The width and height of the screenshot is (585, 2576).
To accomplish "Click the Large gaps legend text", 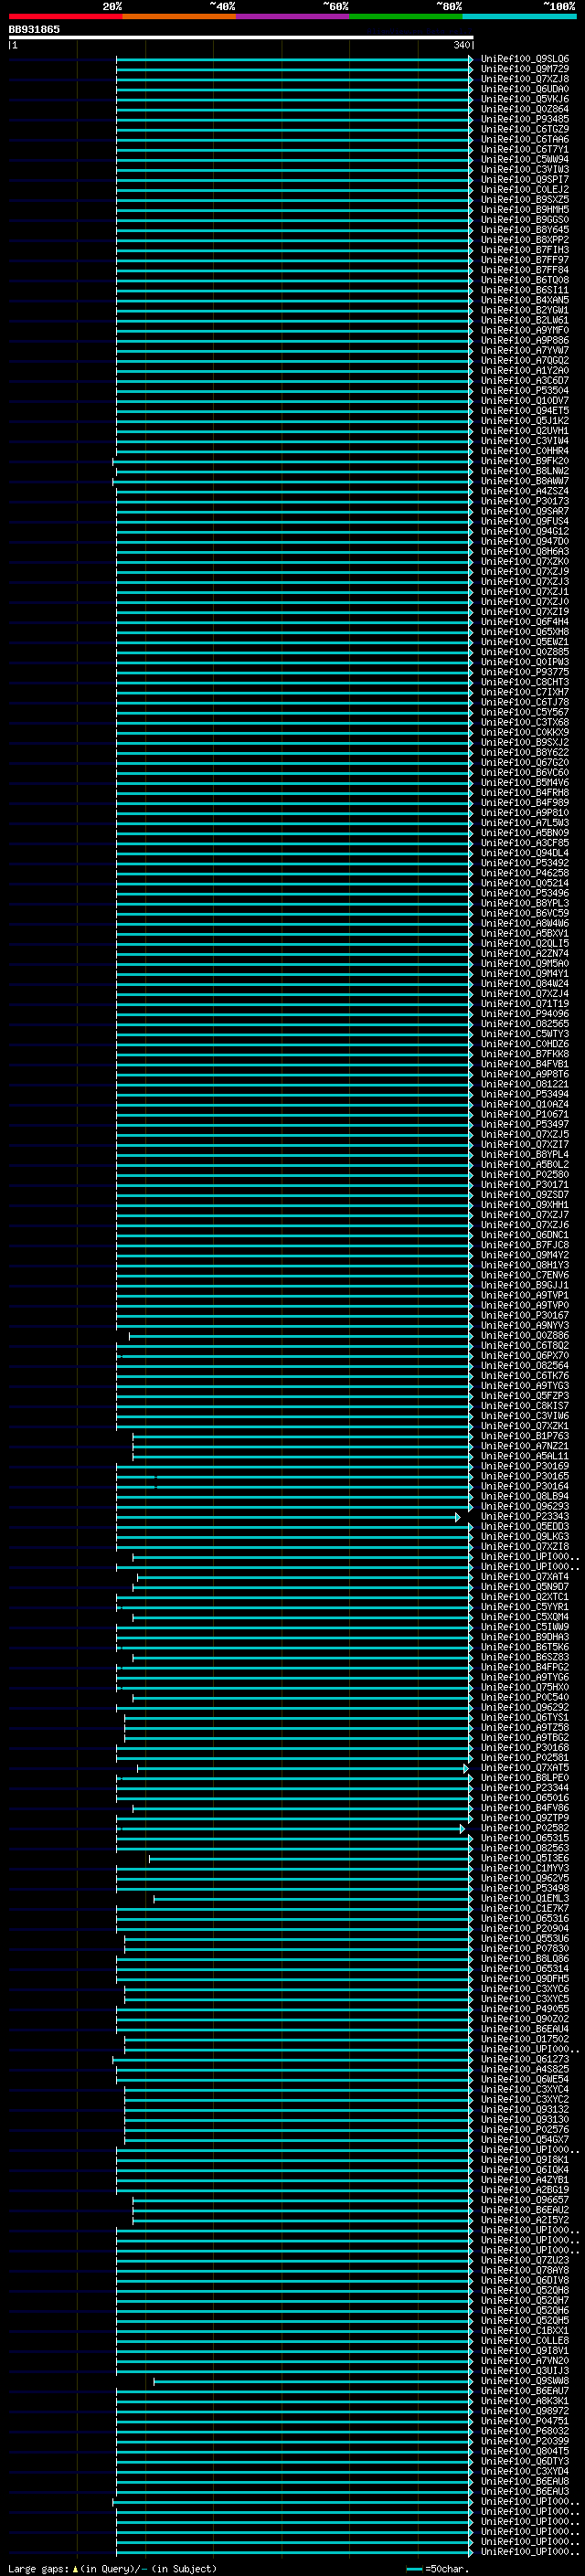I will [x=112, y=2569].
